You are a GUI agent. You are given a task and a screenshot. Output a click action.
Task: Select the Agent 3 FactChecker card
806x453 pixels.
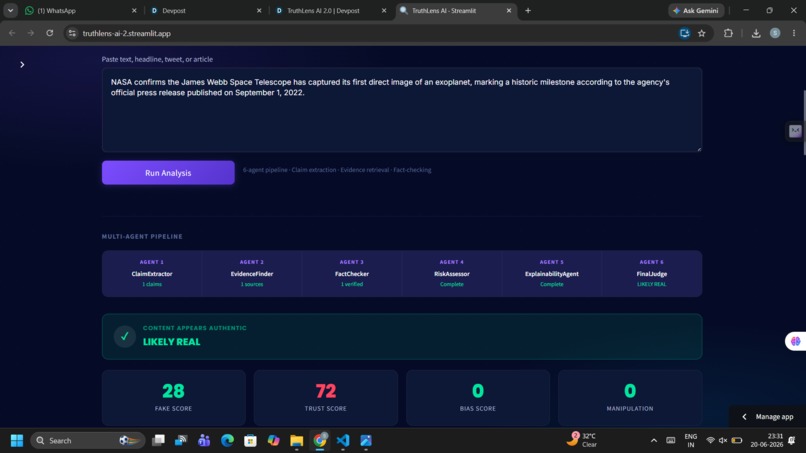[x=352, y=274]
